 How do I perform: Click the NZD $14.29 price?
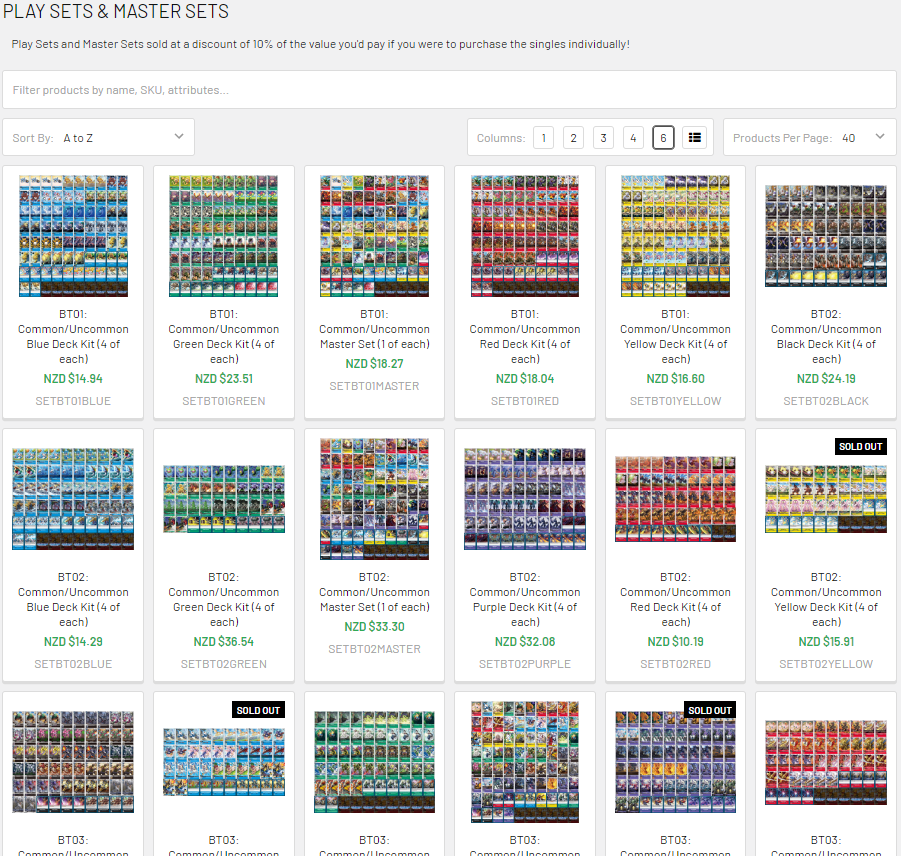[73, 642]
